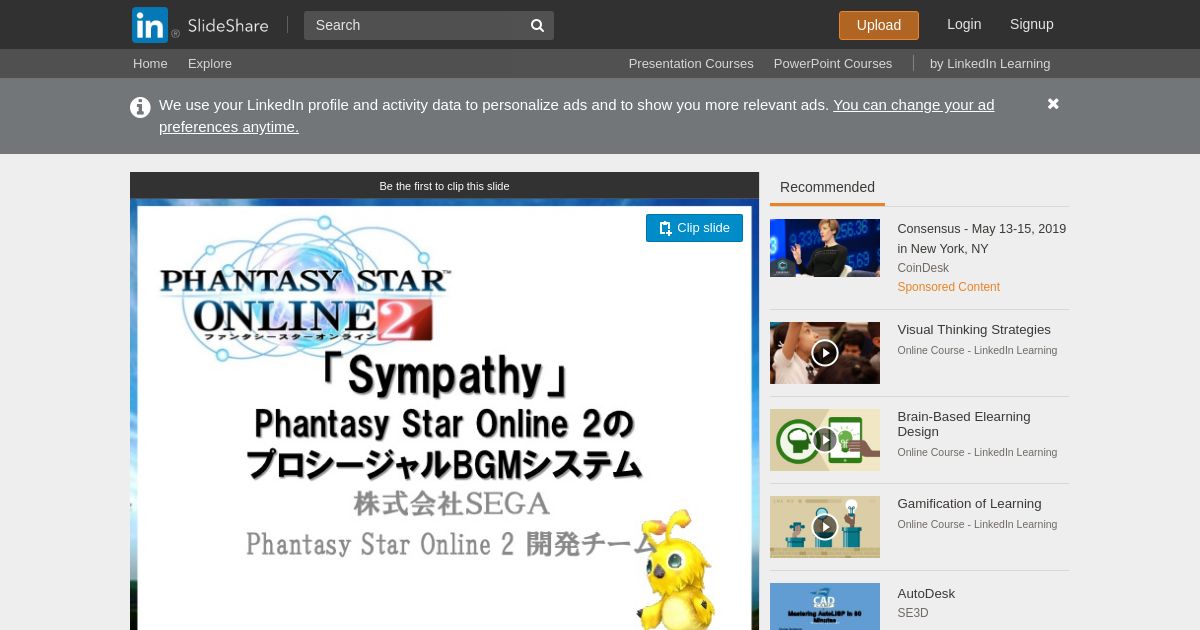Open PowerPoint Courses menu link
This screenshot has height=630, width=1200.
(x=833, y=63)
